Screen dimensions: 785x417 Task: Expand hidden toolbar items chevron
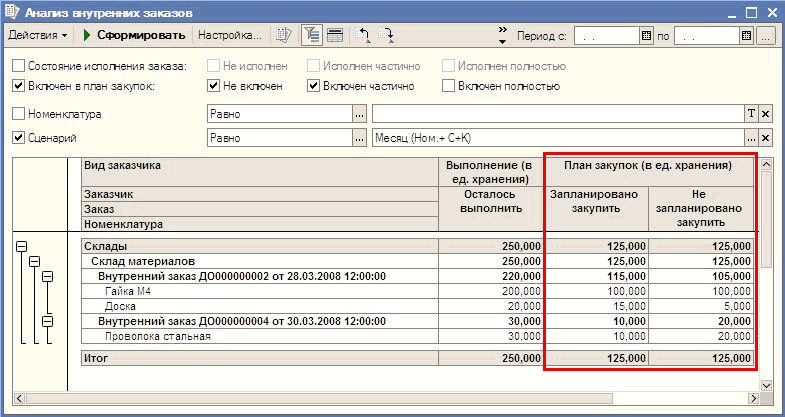(x=502, y=35)
